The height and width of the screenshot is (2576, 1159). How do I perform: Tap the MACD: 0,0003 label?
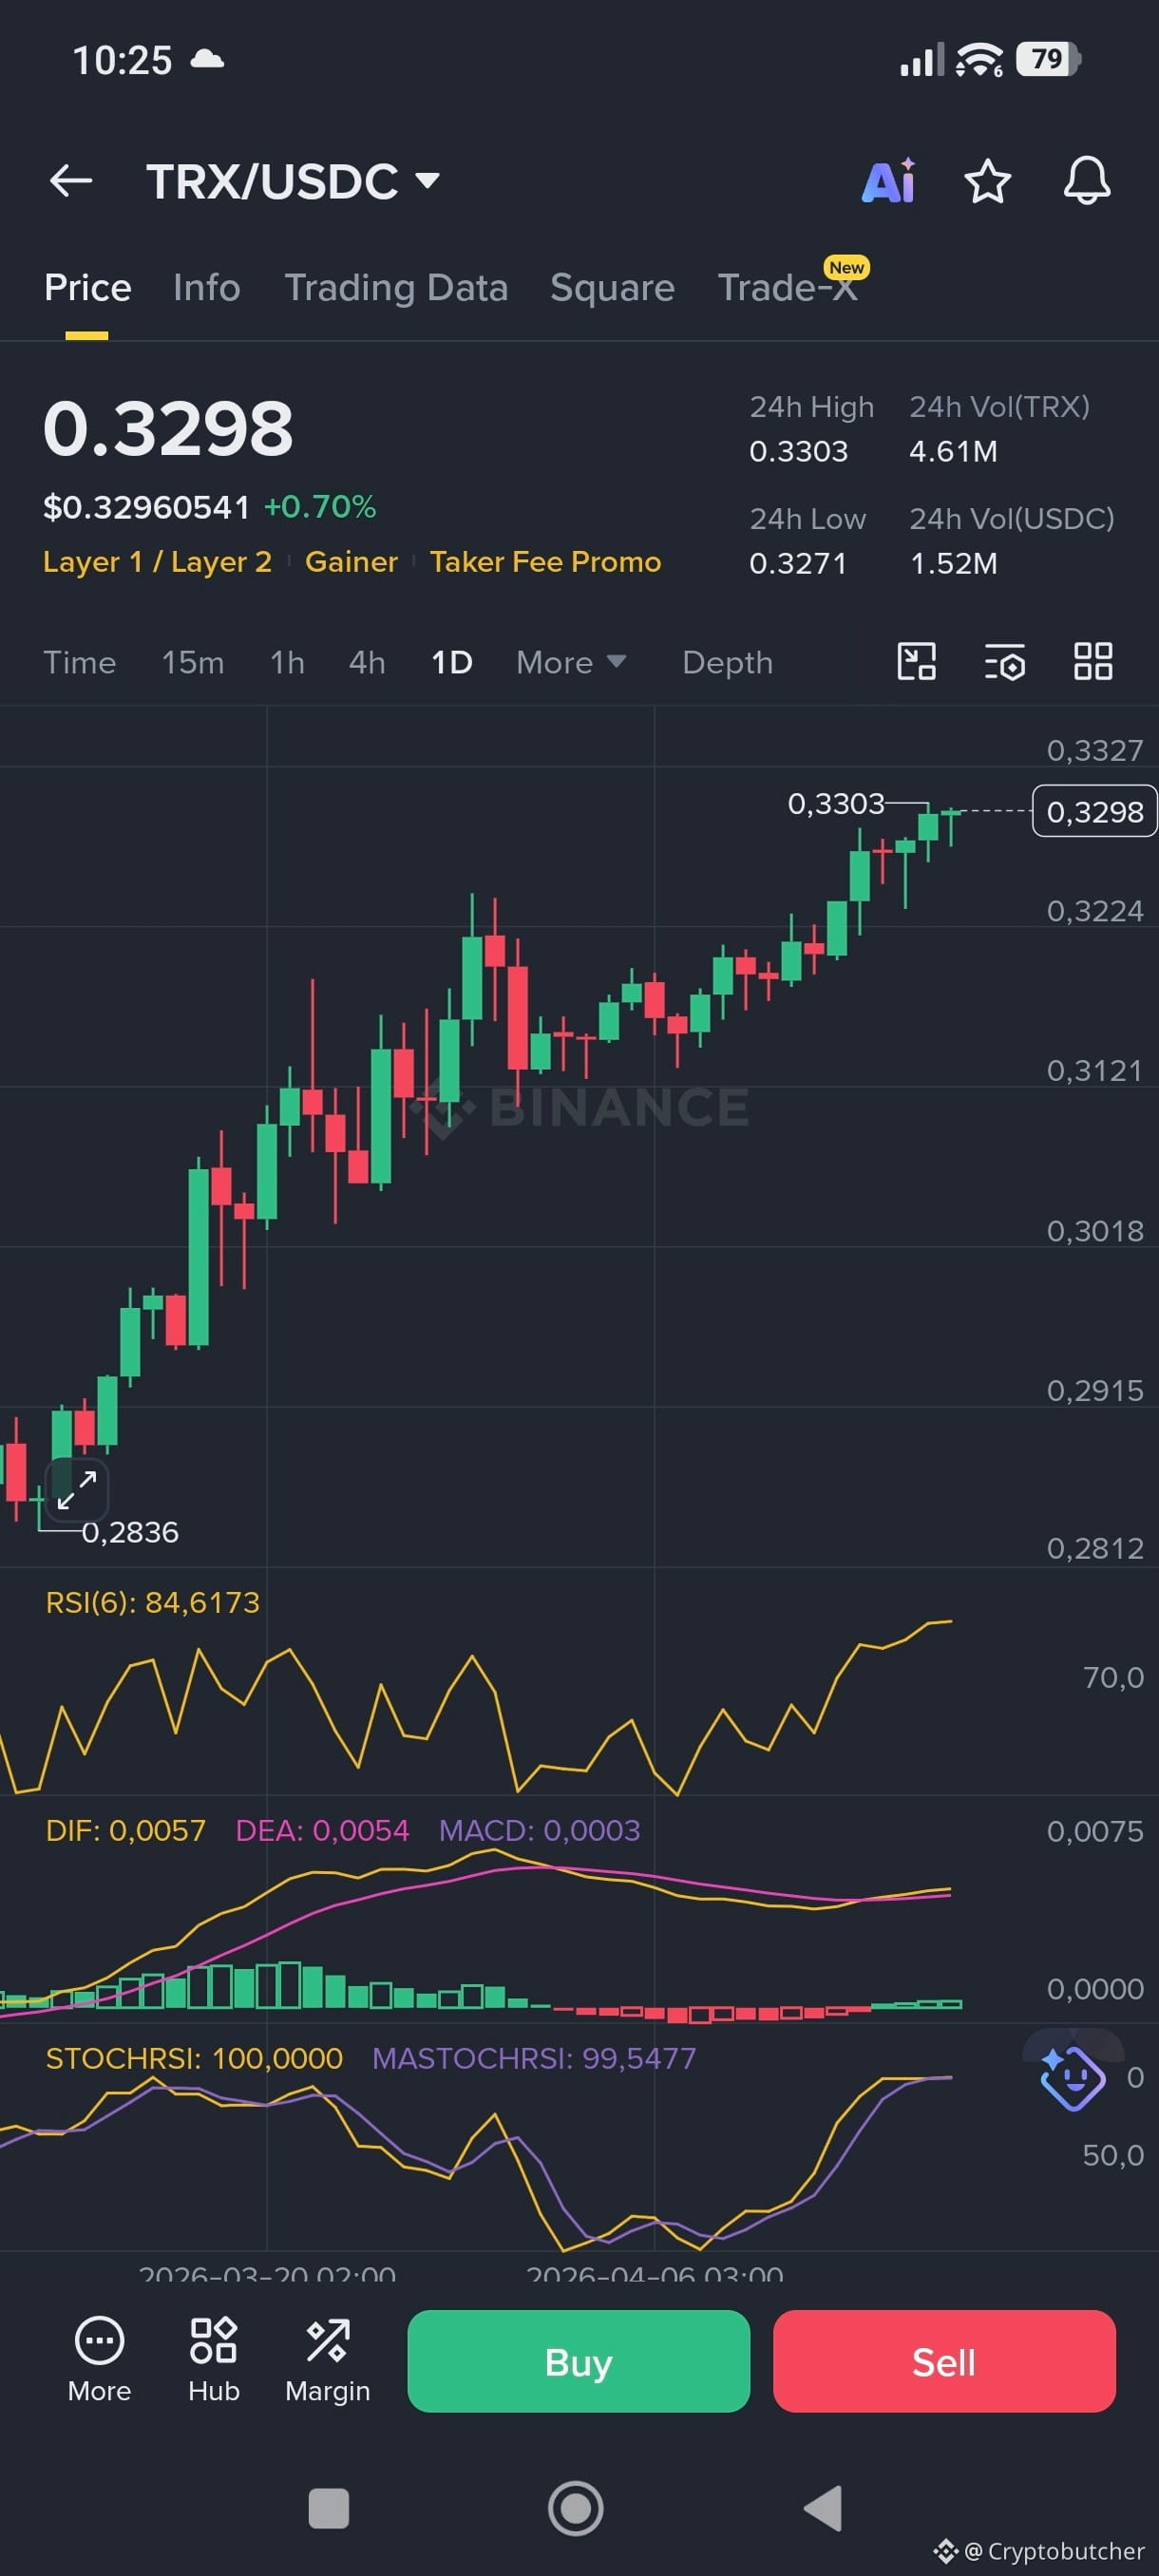point(539,1831)
